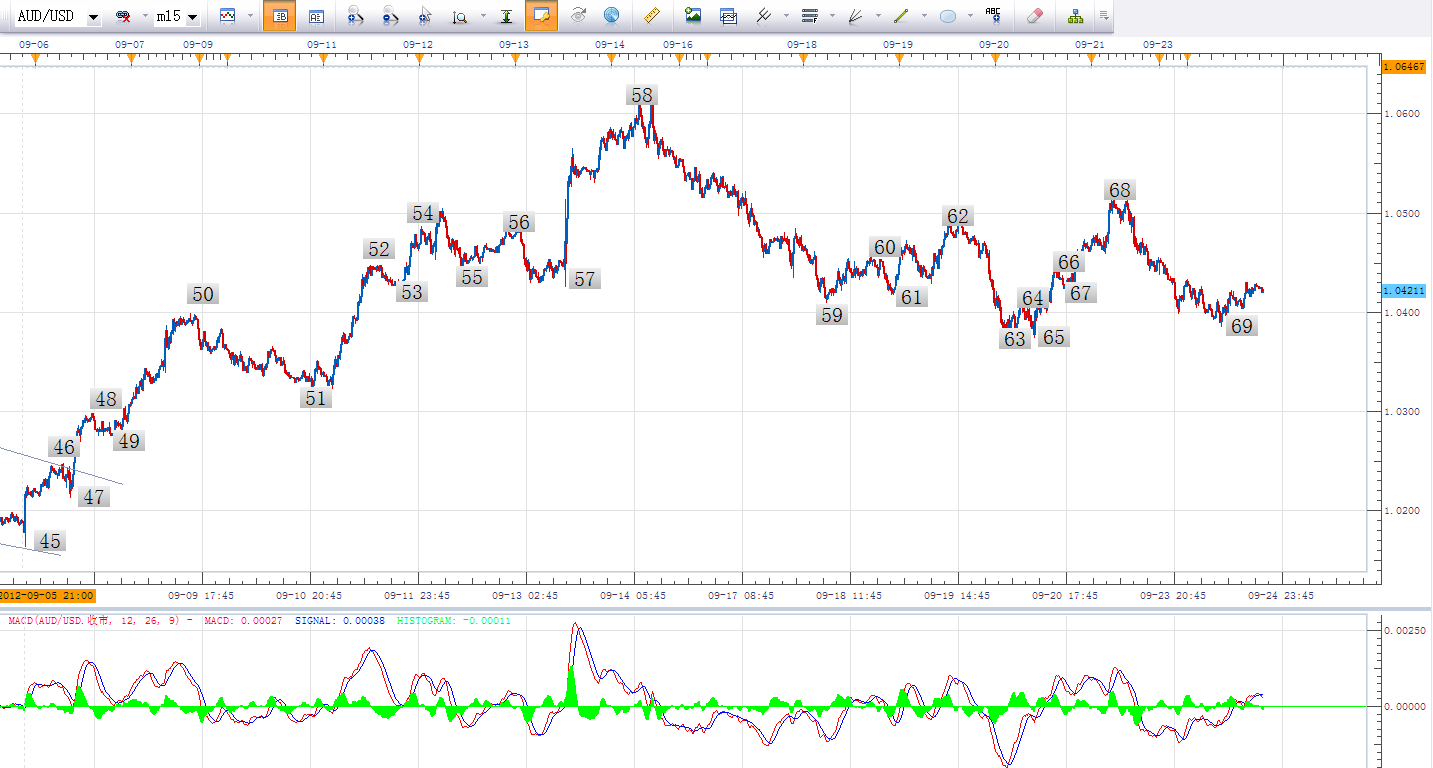Viewport: 1433px width, 768px height.
Task: Click chart label 69
Action: point(1241,326)
